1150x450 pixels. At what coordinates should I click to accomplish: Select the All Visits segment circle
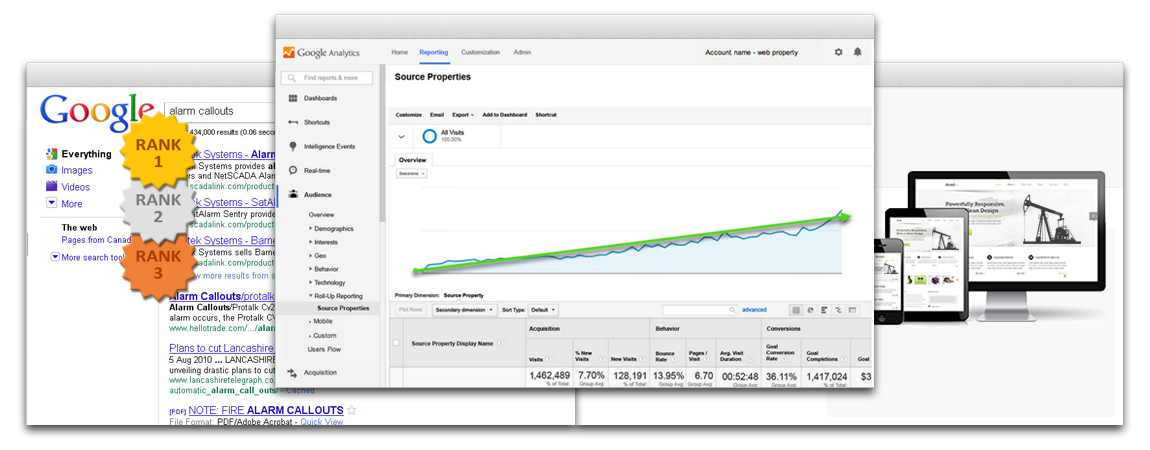(429, 136)
